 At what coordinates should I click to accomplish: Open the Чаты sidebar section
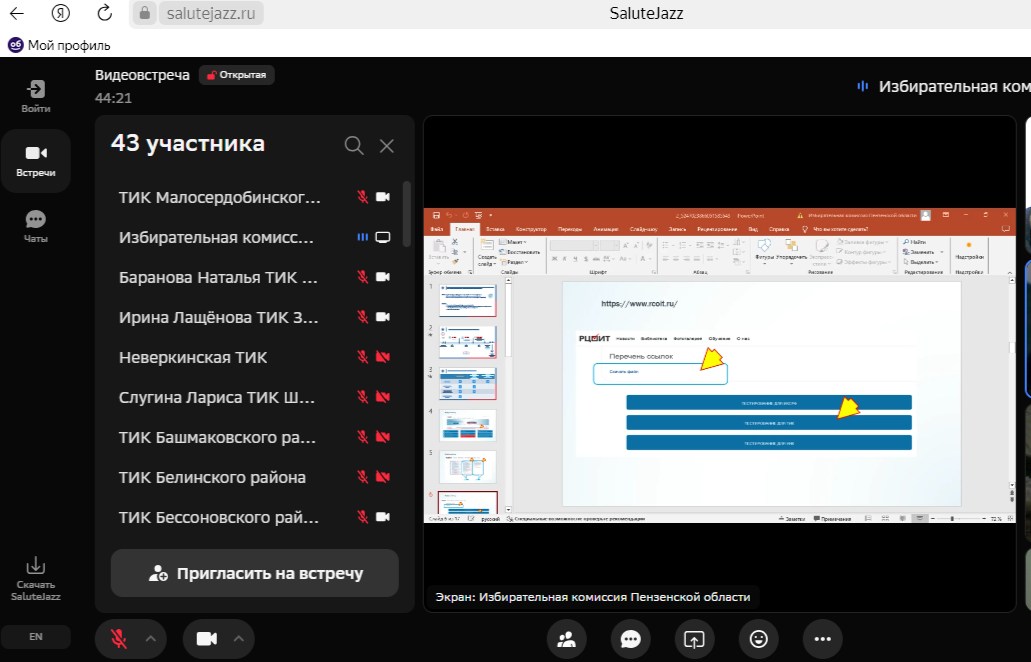coord(36,226)
